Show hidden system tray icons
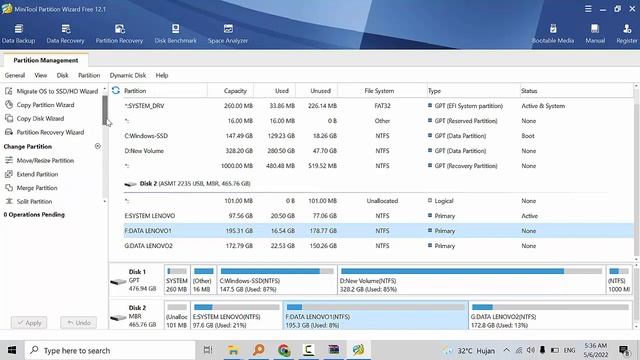This screenshot has width=640, height=360. tap(506, 350)
